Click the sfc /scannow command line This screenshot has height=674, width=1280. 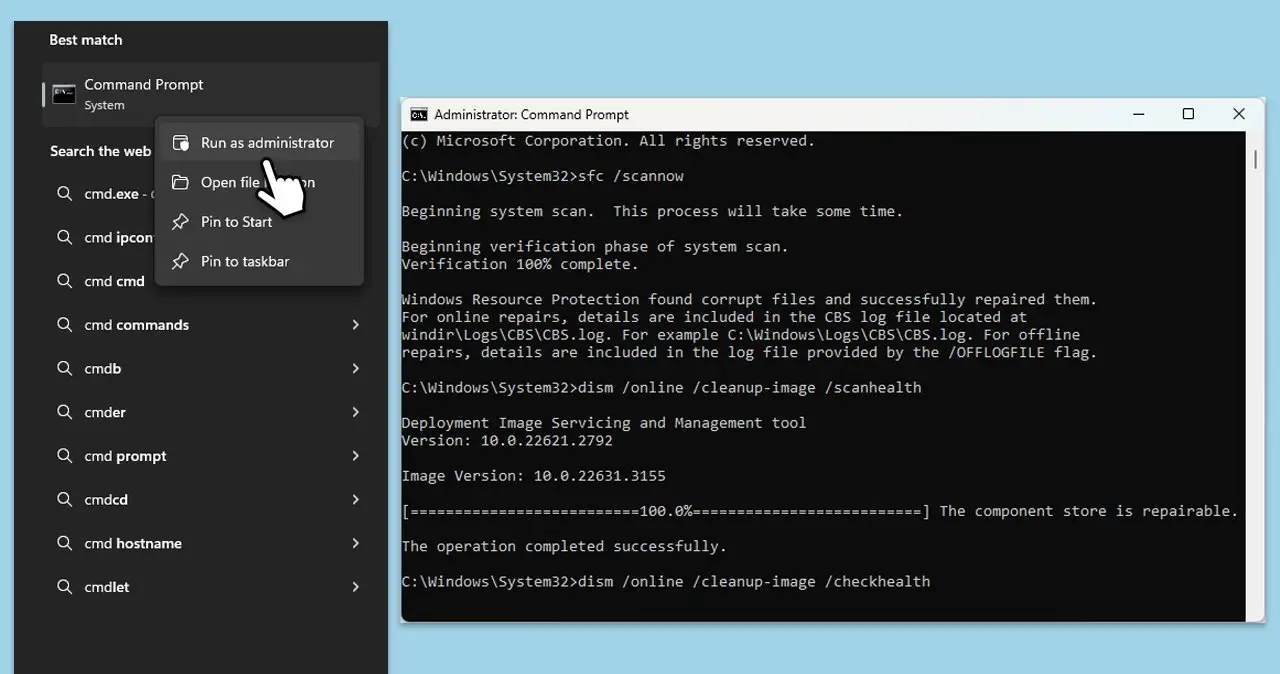click(543, 176)
